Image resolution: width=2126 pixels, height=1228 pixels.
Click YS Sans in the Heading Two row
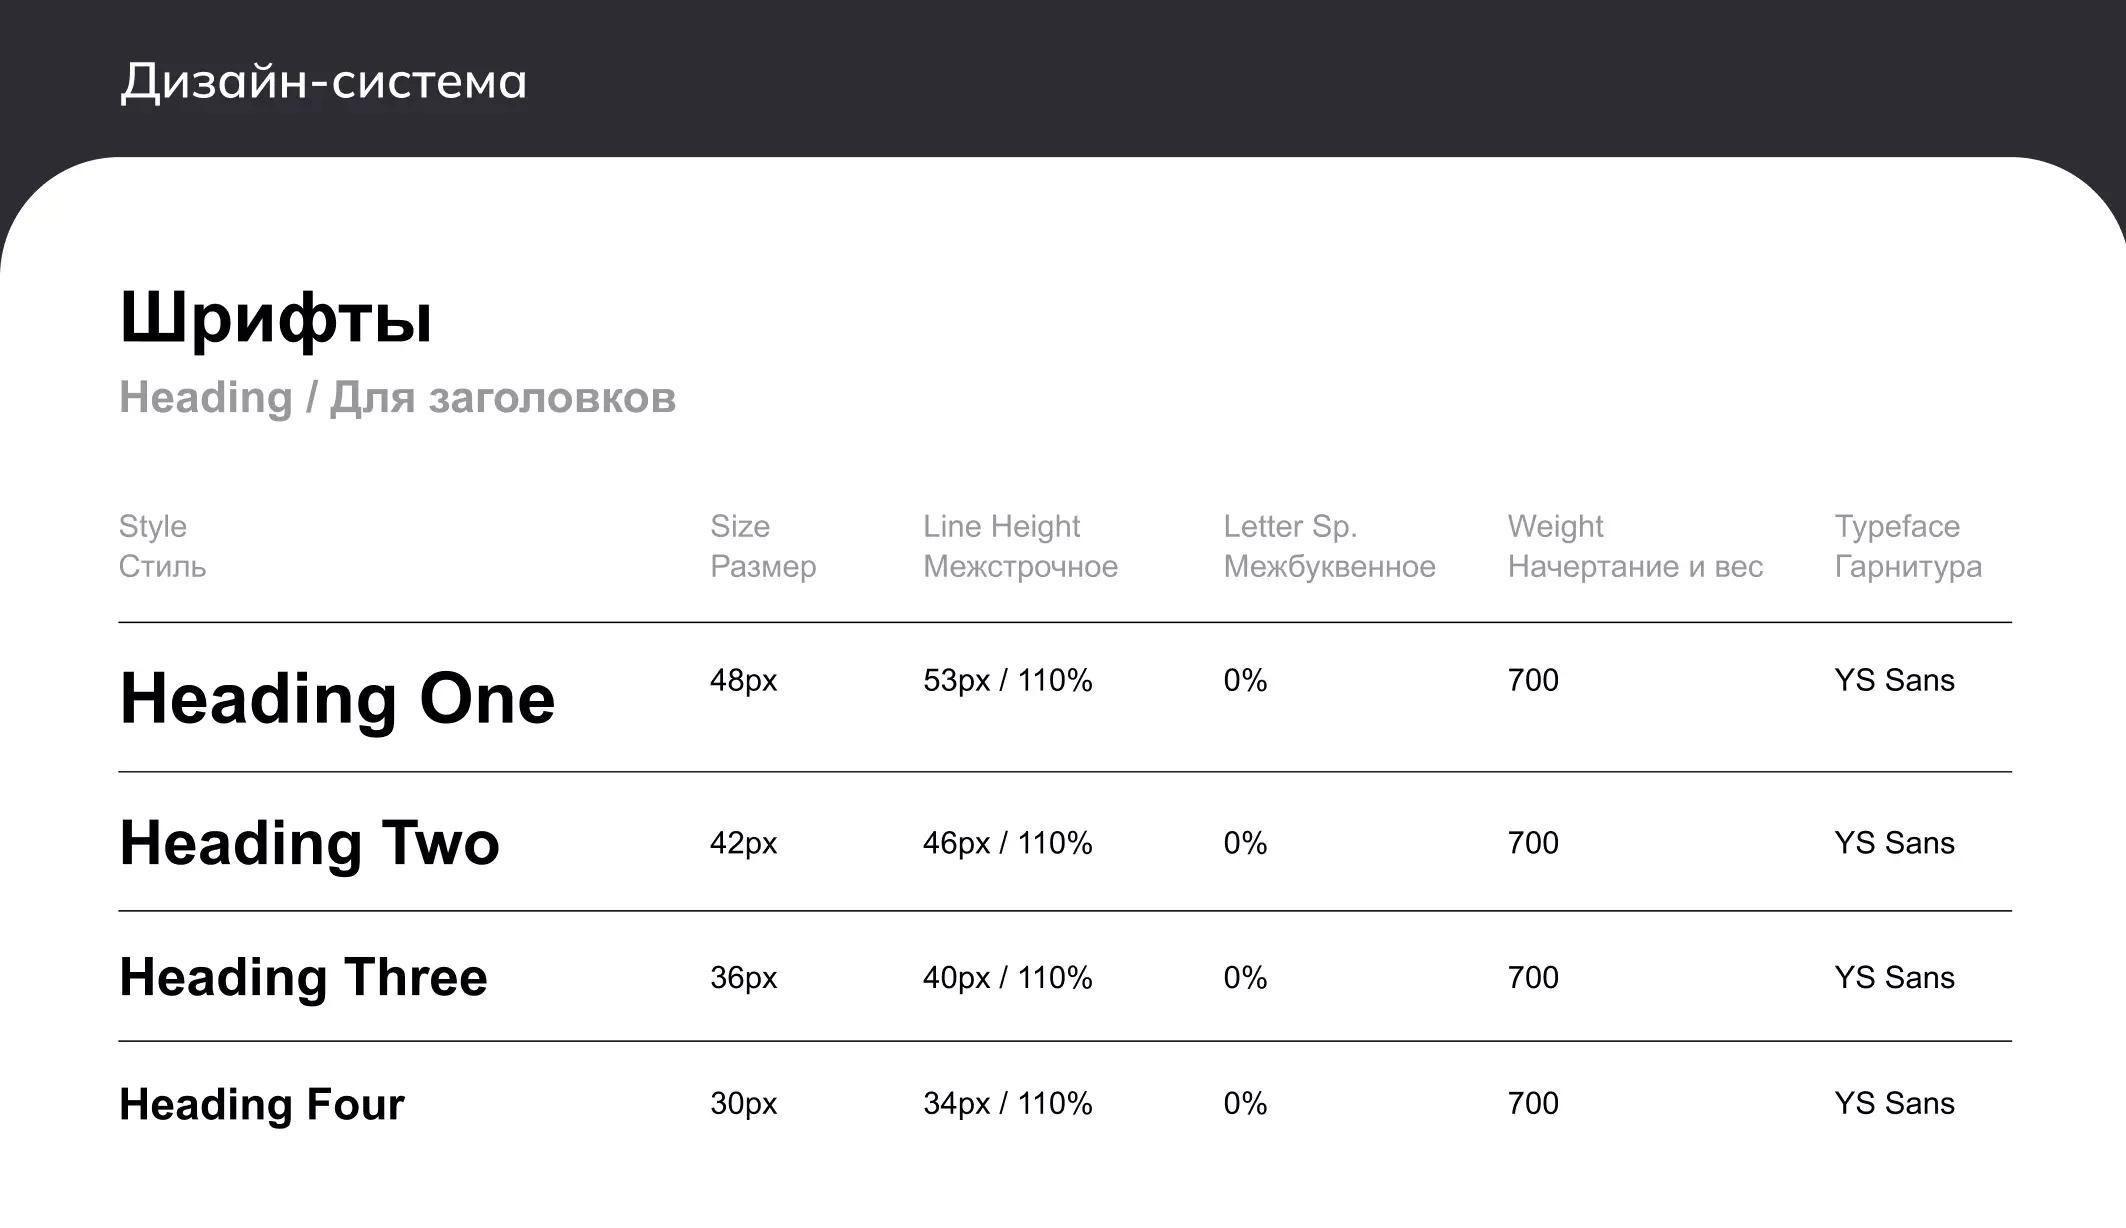tap(1894, 843)
